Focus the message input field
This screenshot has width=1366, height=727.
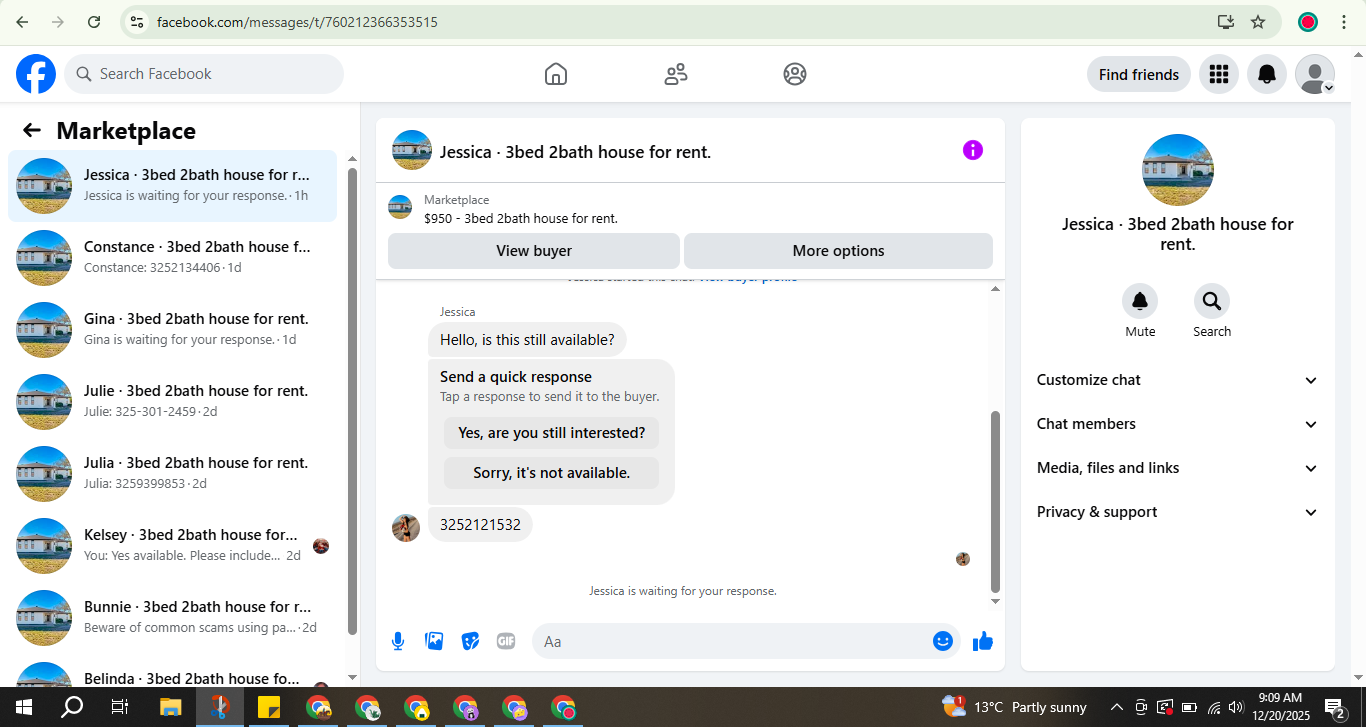732,641
